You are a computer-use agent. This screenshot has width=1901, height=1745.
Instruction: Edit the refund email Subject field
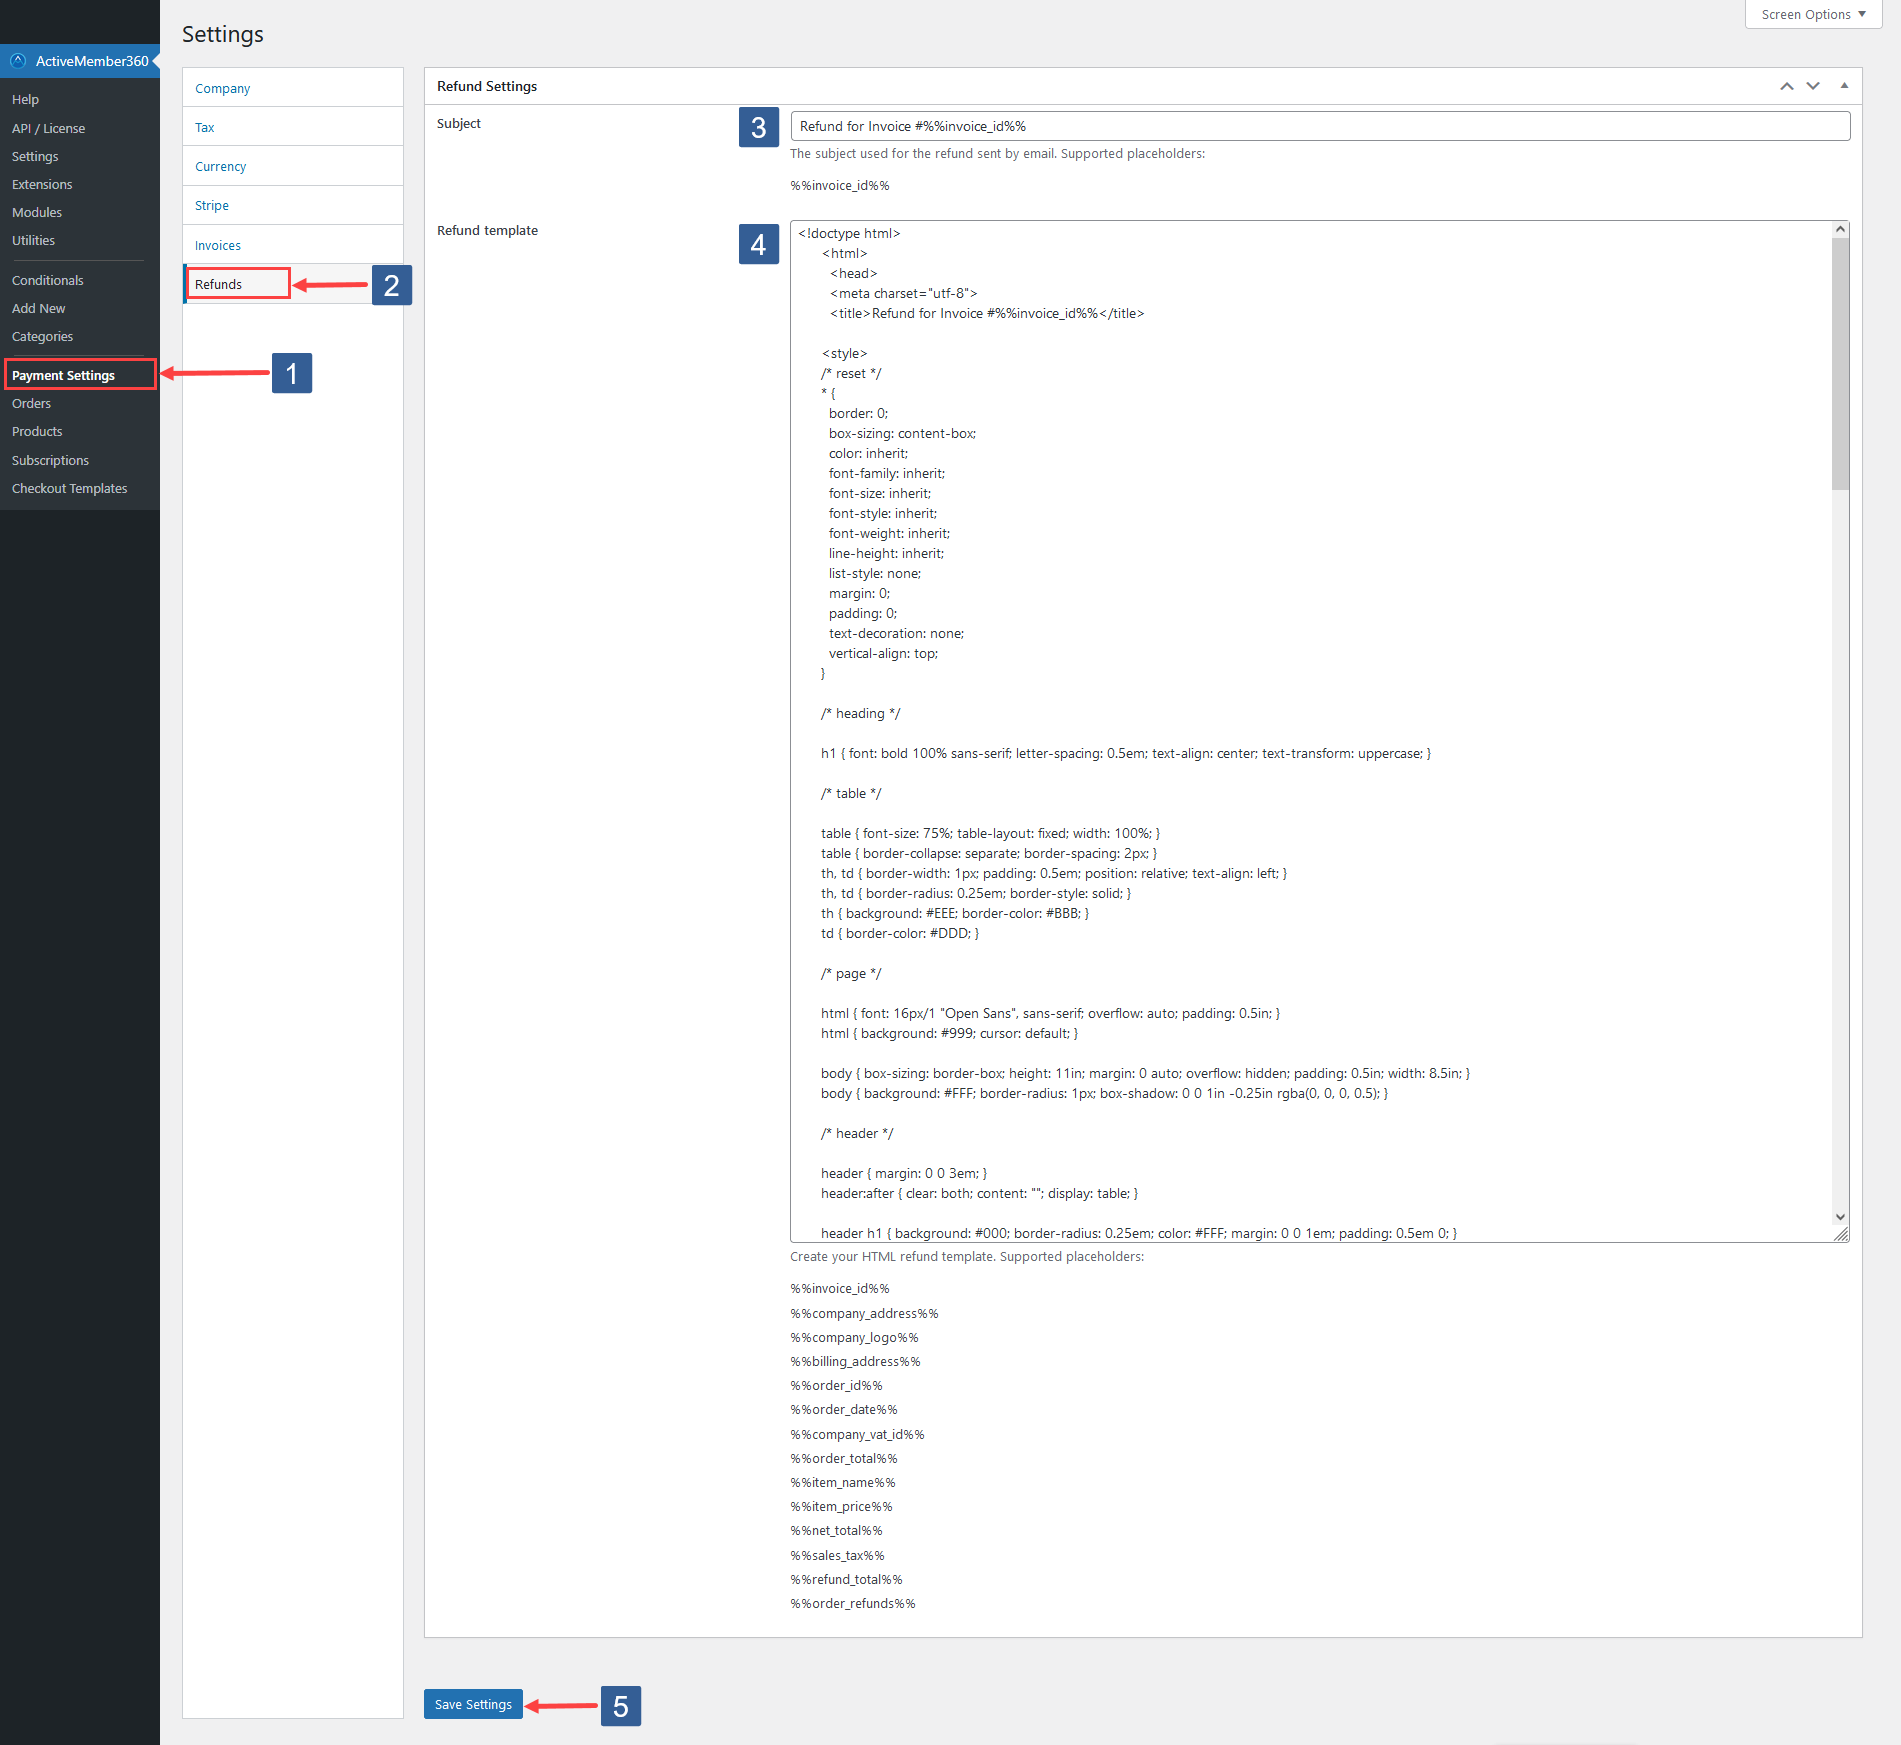point(1318,126)
